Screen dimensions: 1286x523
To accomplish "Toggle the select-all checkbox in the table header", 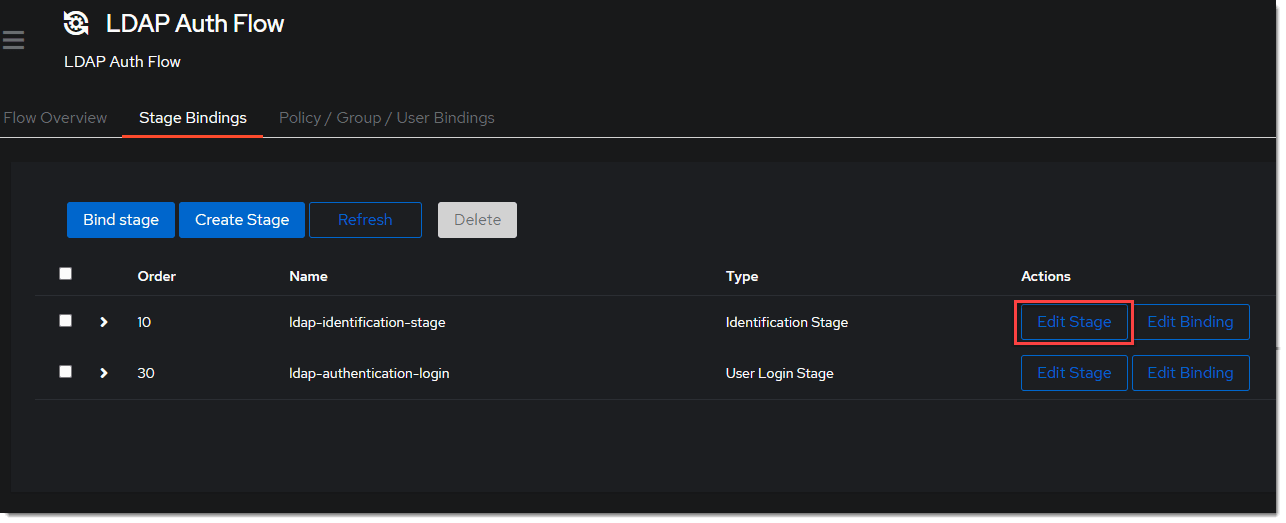I will point(66,274).
